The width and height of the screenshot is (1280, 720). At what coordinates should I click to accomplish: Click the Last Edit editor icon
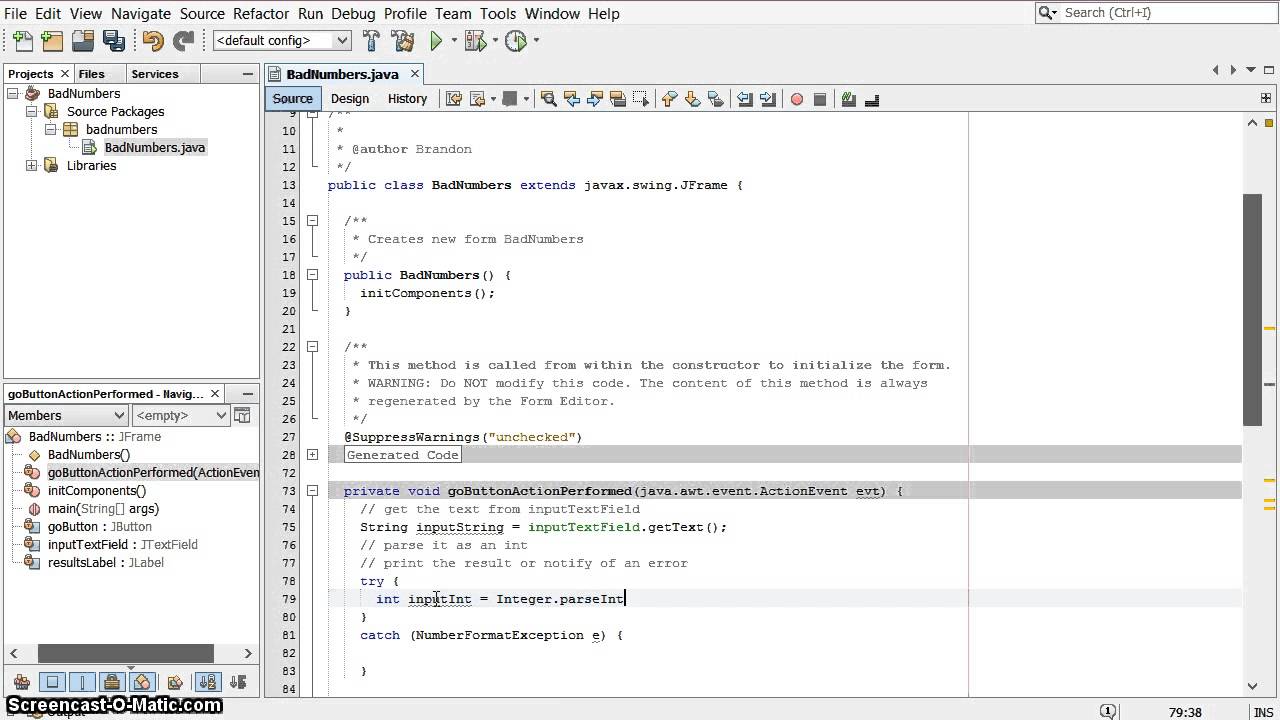[454, 99]
